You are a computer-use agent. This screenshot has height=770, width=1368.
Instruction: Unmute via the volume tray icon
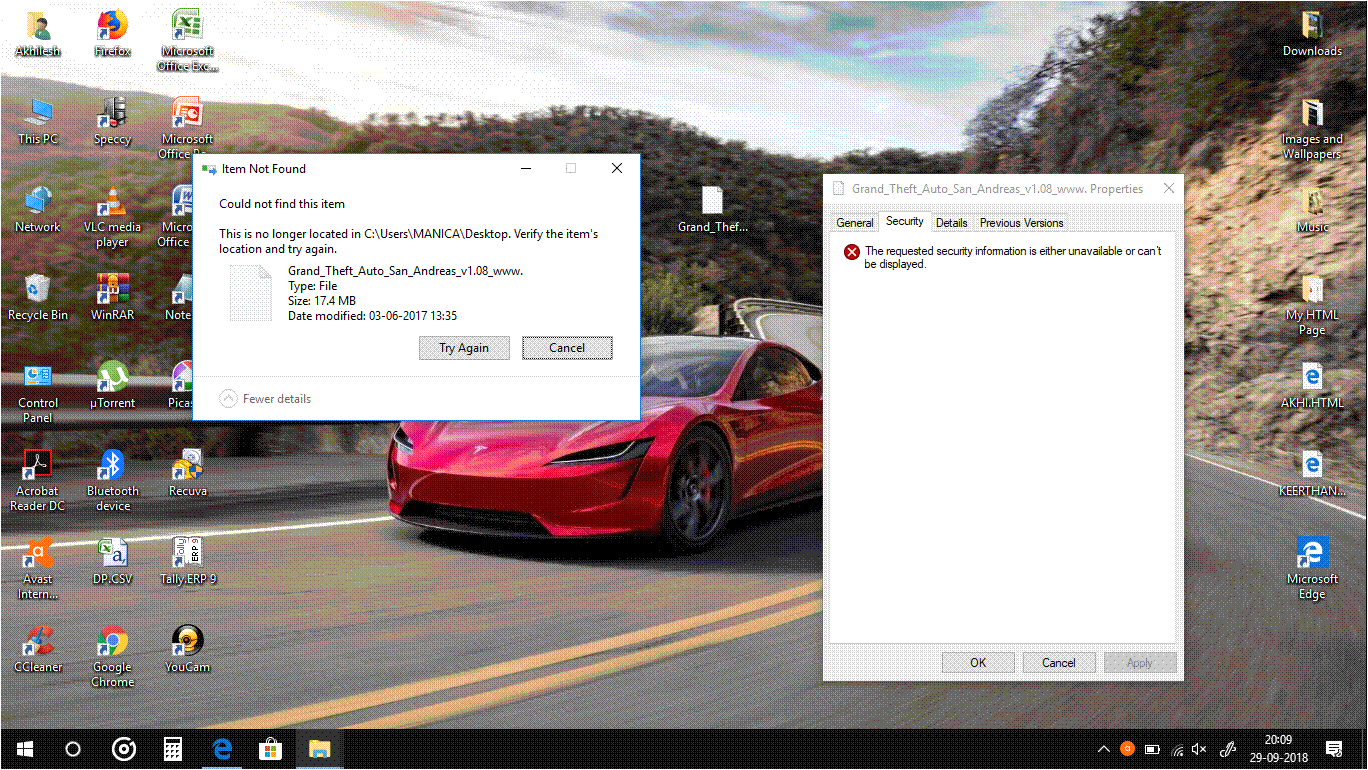click(x=1200, y=749)
